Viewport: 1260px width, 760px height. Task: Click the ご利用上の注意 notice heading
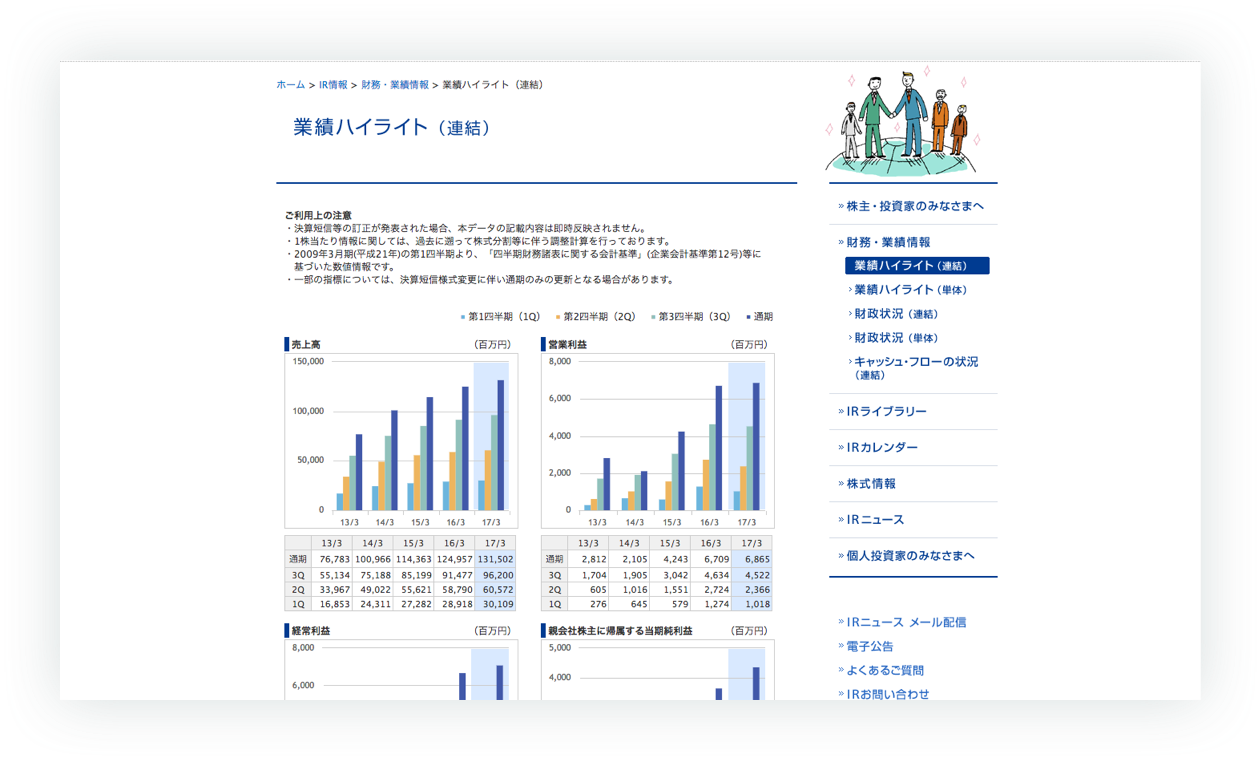[x=318, y=215]
